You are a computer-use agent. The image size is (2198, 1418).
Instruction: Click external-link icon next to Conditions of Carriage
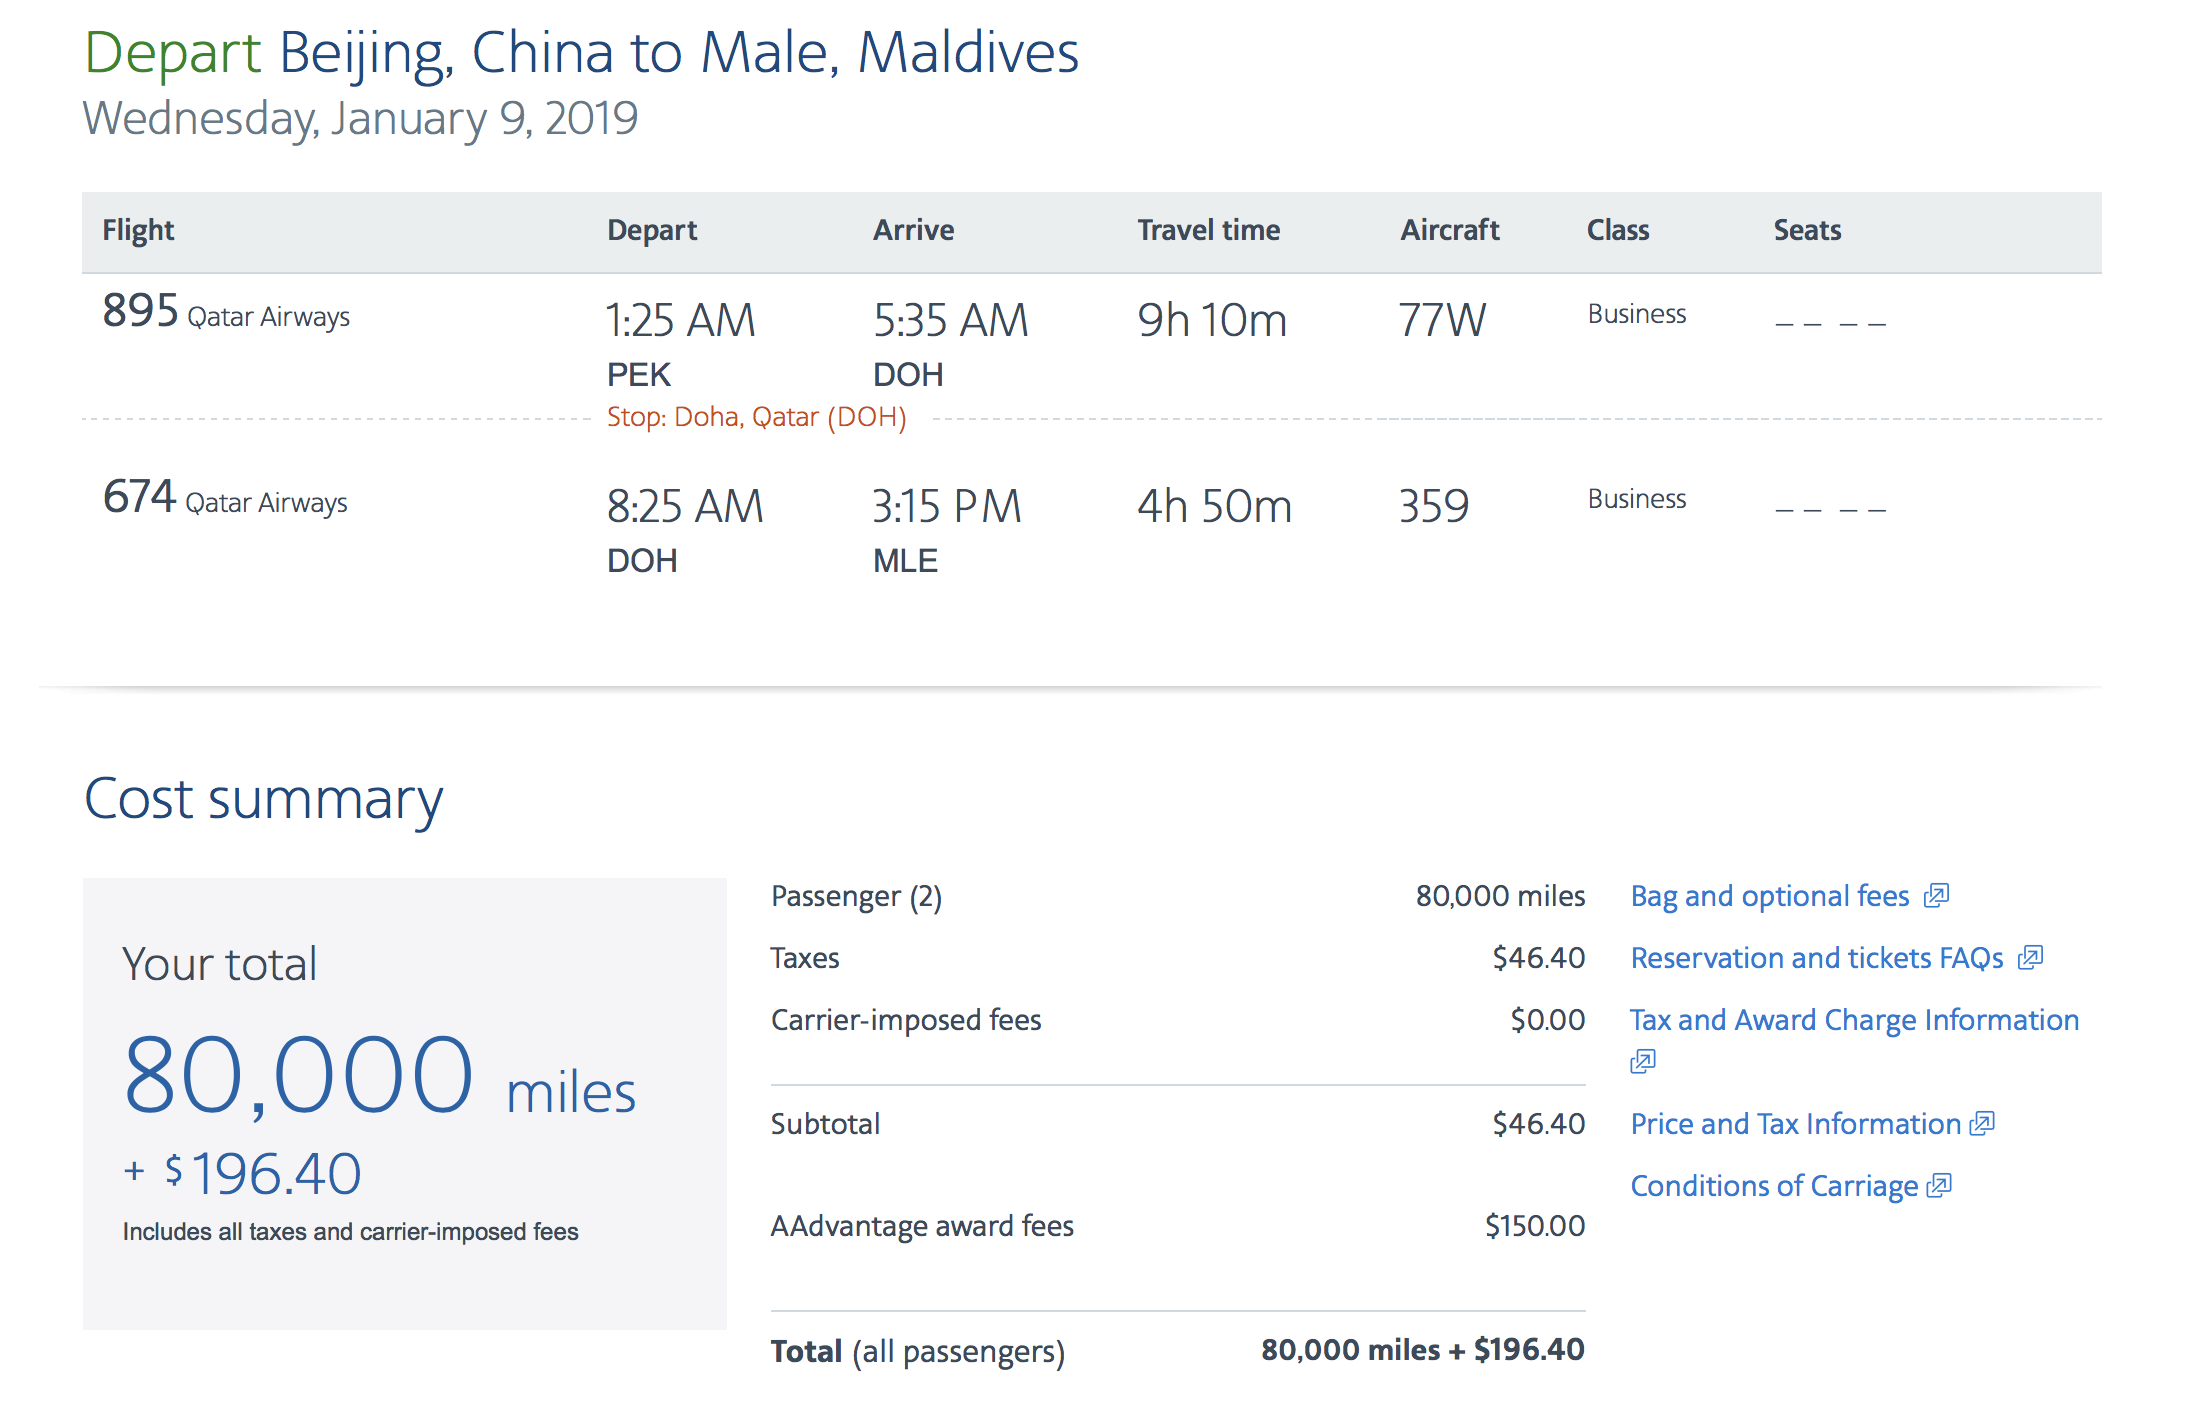click(x=1939, y=1186)
